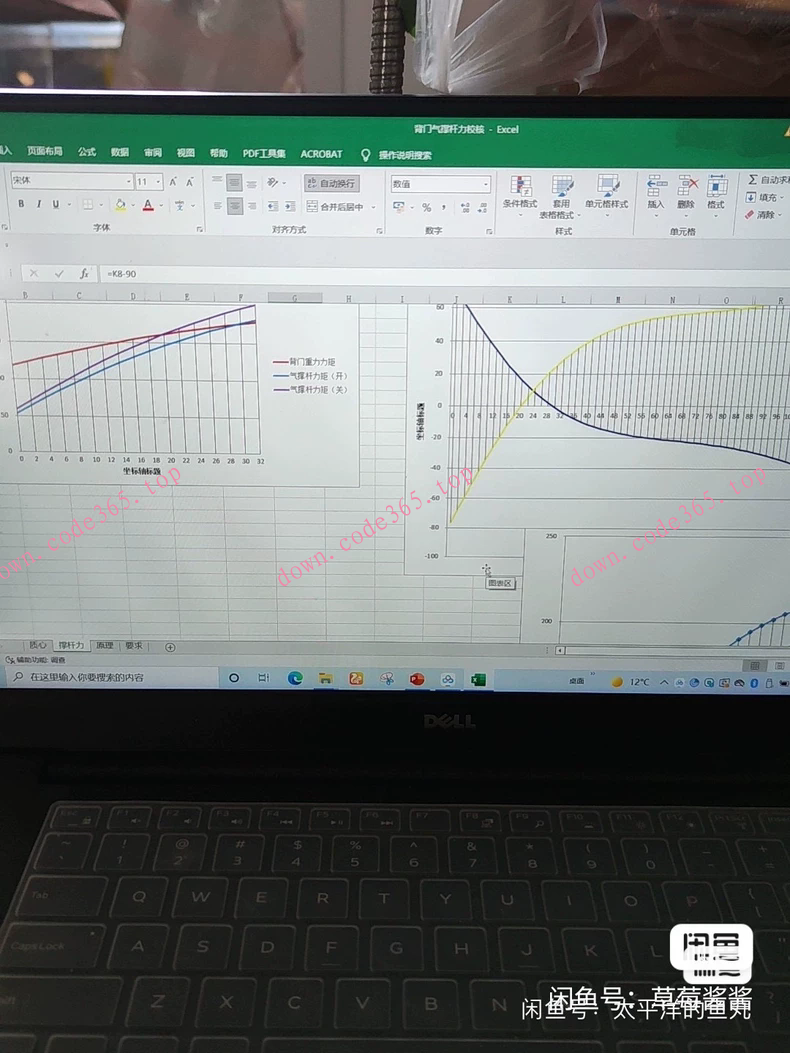Click the formula bar containing =K8-90
790x1053 pixels.
[x=443, y=274]
